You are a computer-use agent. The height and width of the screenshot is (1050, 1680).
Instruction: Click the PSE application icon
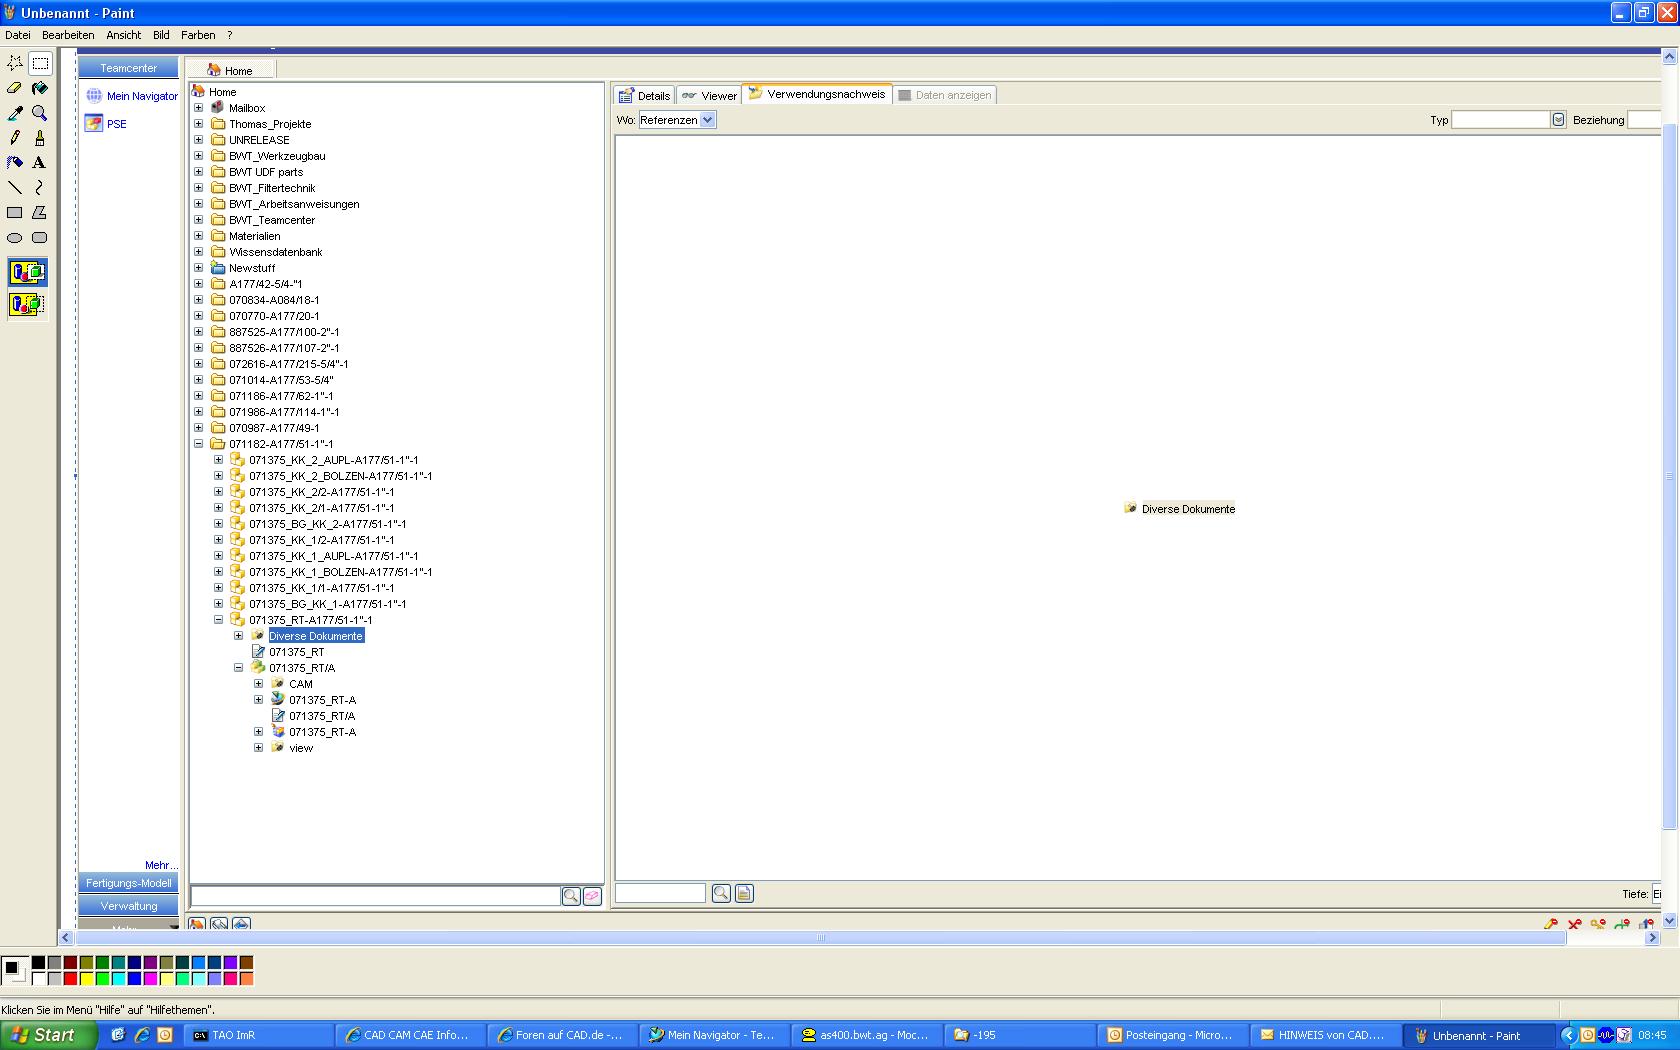coord(94,124)
